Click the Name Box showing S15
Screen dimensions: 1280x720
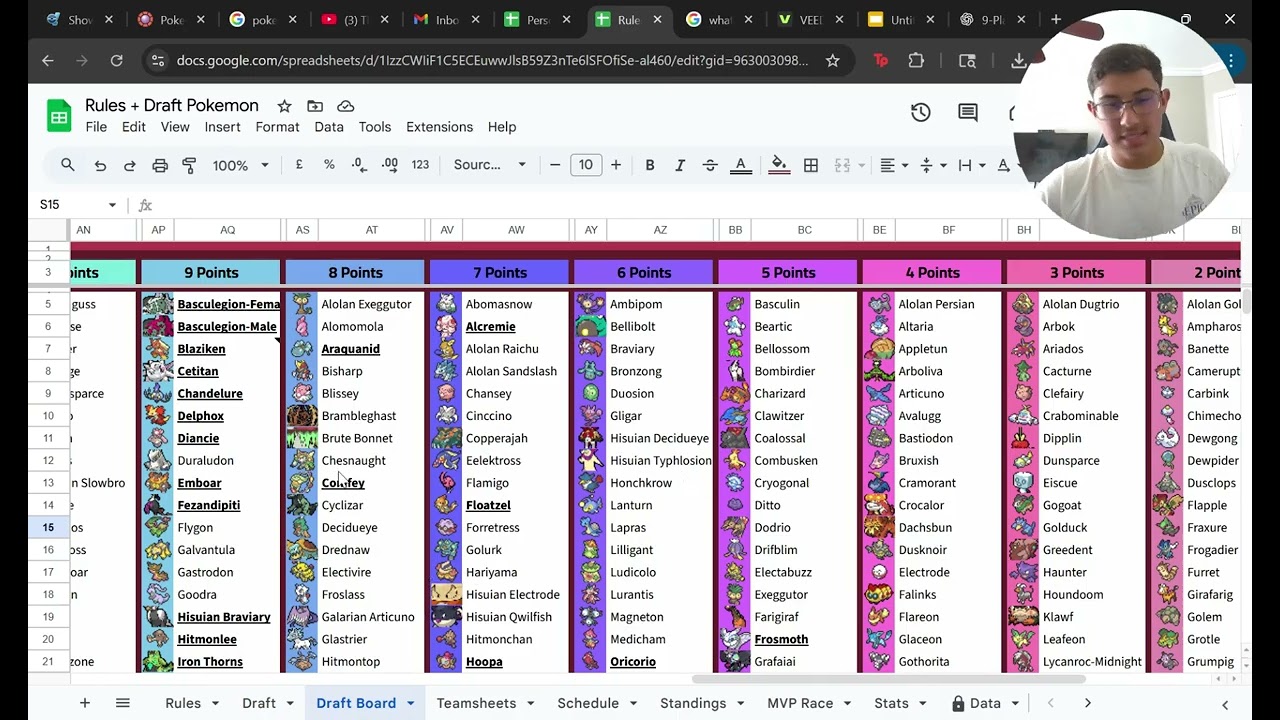pyautogui.click(x=78, y=204)
